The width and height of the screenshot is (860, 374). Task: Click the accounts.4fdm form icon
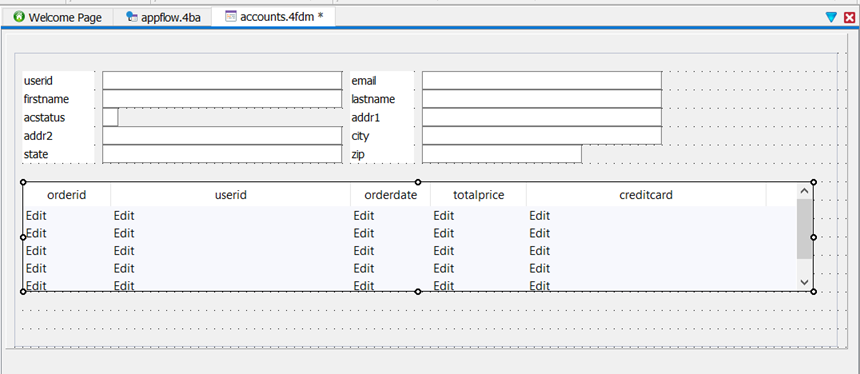click(x=231, y=16)
